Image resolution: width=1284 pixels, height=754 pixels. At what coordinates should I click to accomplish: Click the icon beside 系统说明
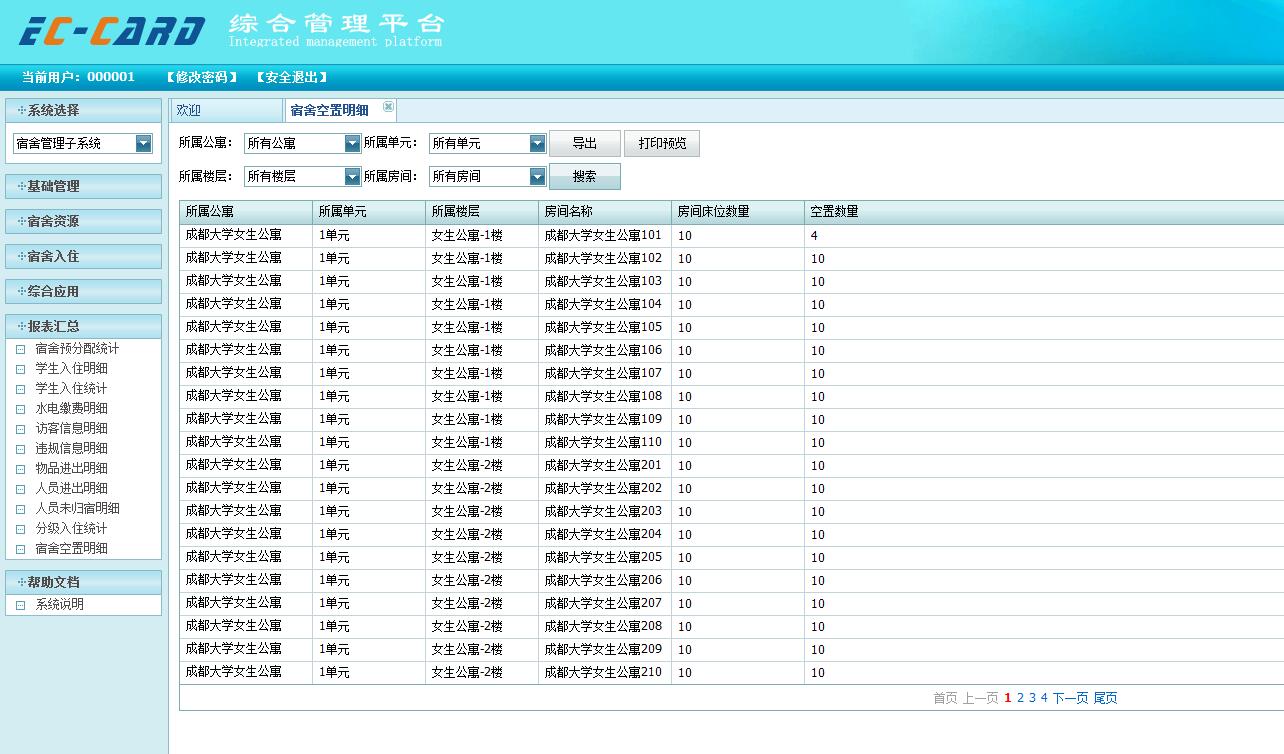[x=20, y=605]
